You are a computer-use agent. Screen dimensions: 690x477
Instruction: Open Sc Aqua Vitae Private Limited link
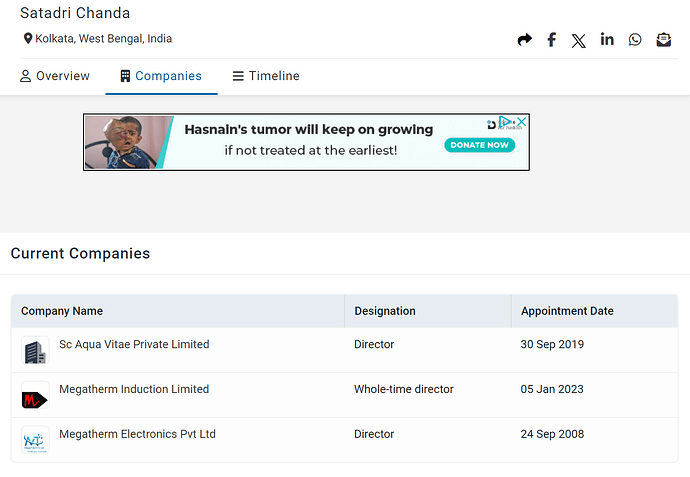(x=134, y=344)
